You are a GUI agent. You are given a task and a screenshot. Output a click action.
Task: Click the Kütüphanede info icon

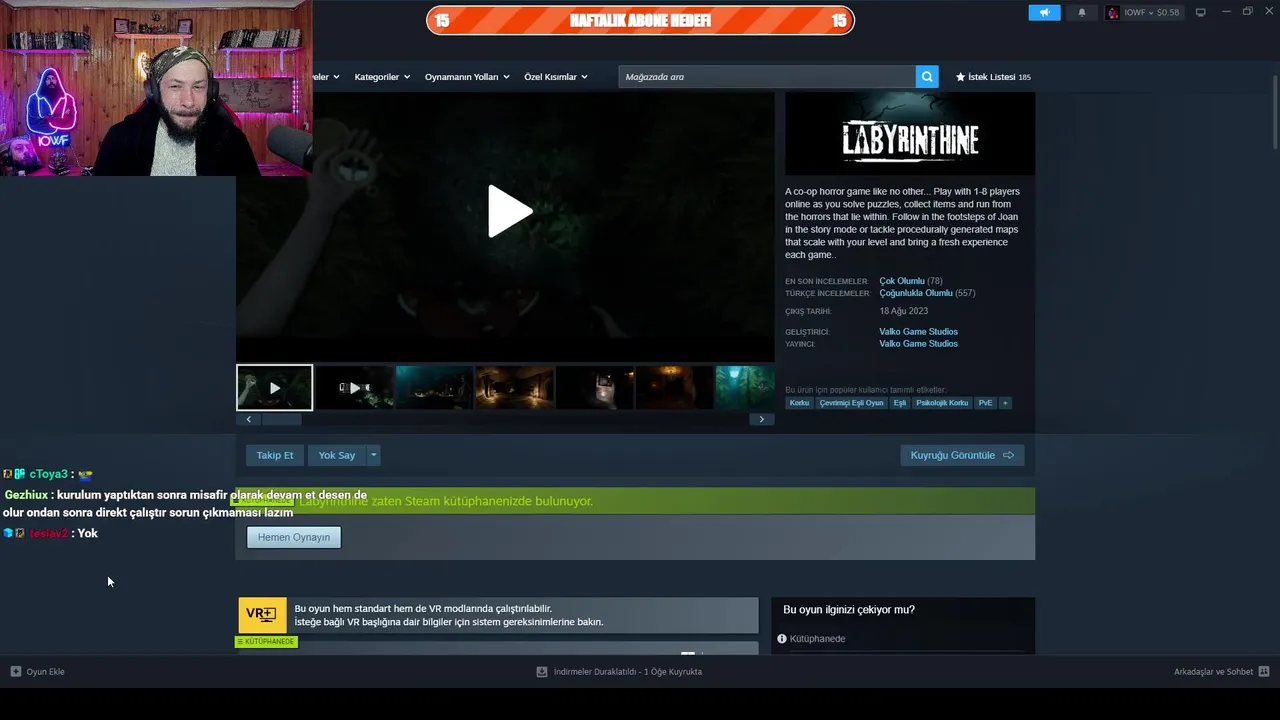[782, 639]
